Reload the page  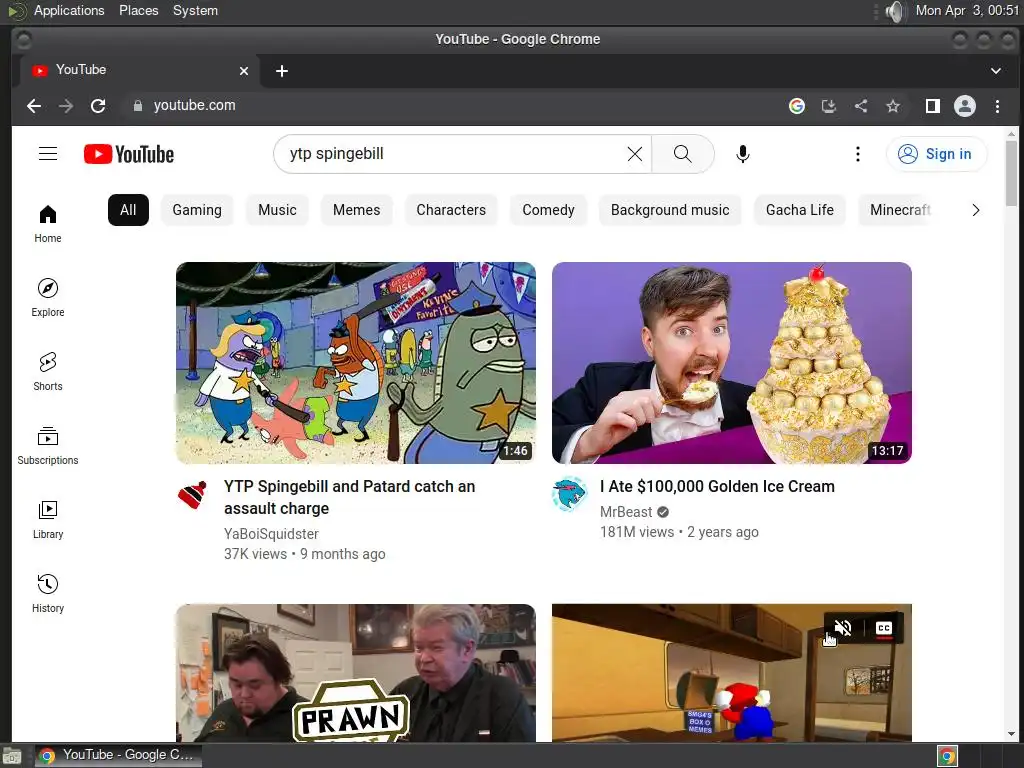click(x=98, y=106)
